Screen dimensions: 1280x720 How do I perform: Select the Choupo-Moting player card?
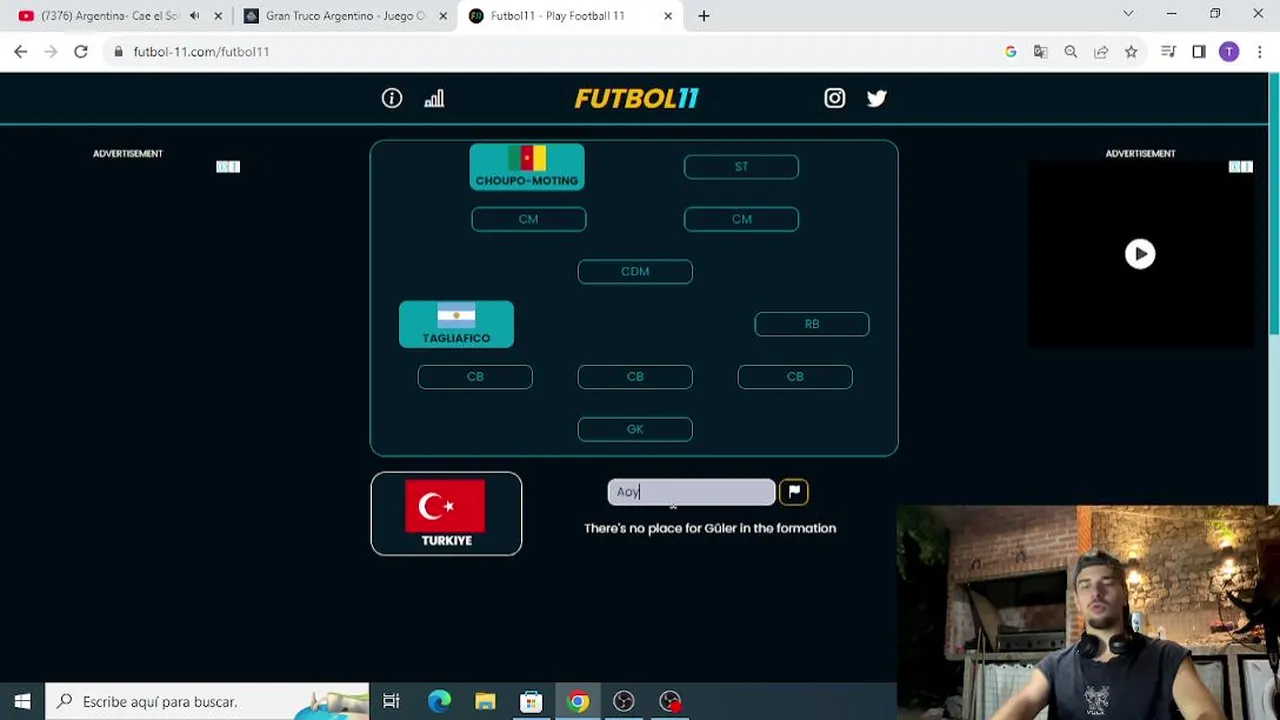527,167
